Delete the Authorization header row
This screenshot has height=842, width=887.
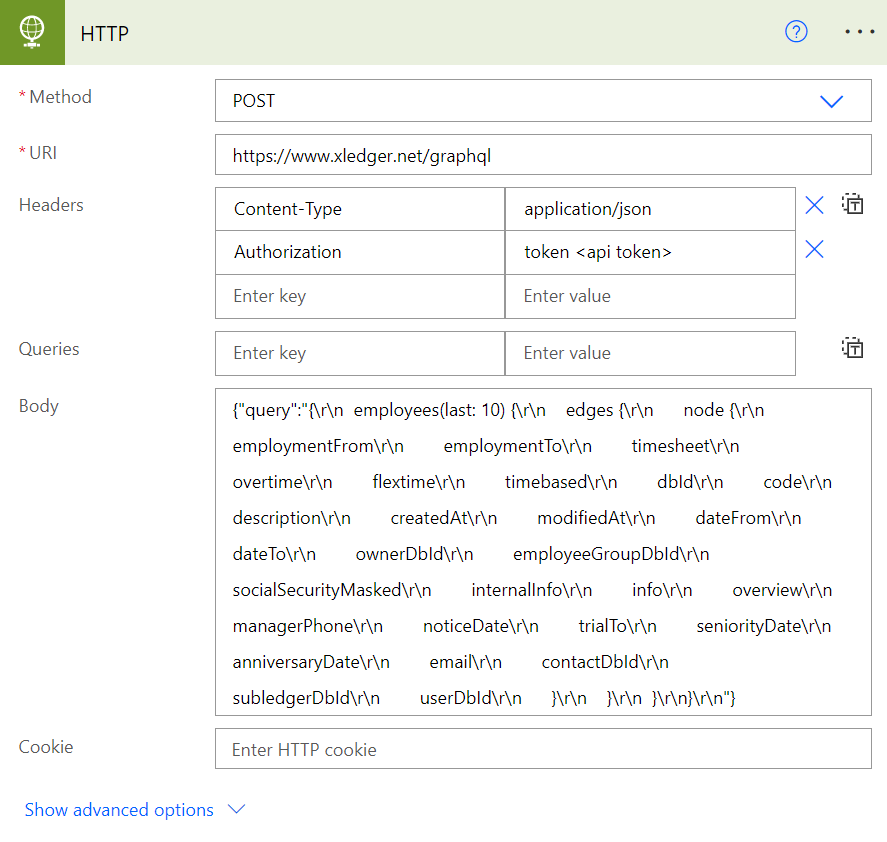pyautogui.click(x=814, y=249)
